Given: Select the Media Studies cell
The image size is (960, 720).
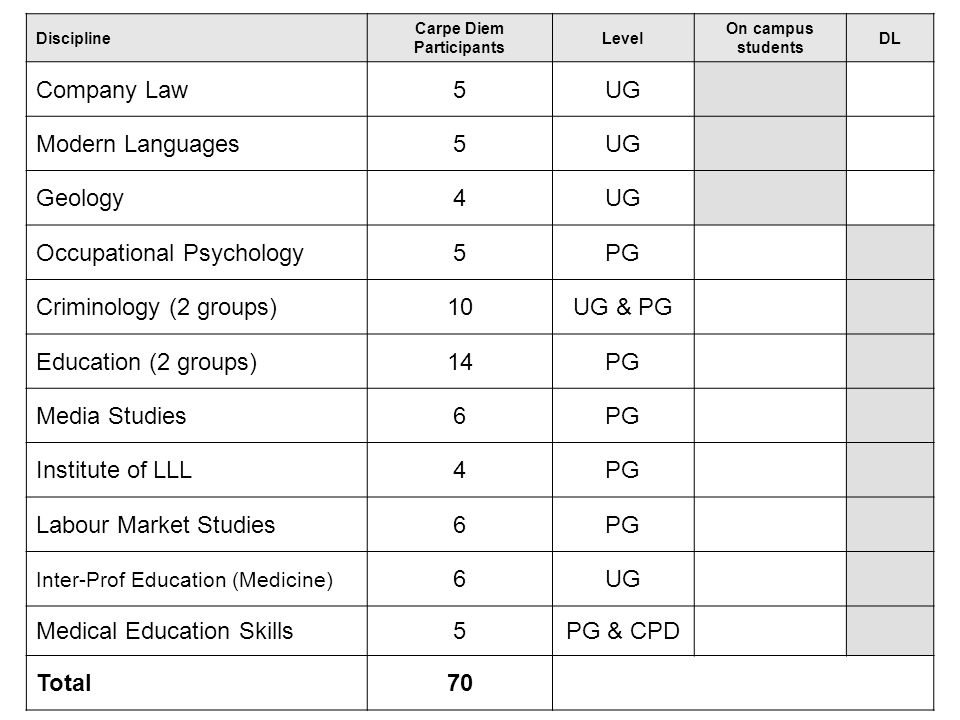Looking at the screenshot, I should pos(197,416).
